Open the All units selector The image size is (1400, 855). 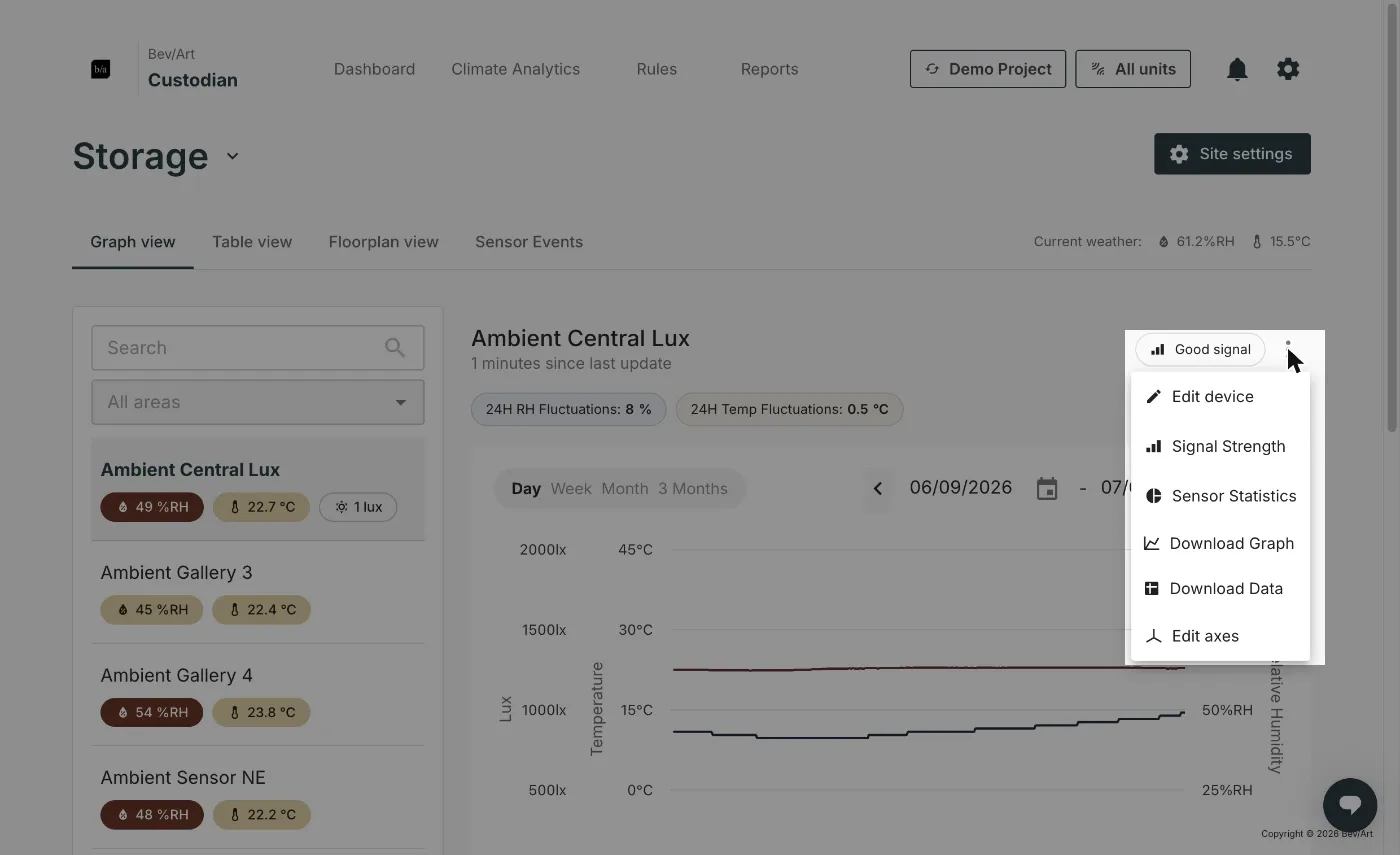coord(1133,69)
